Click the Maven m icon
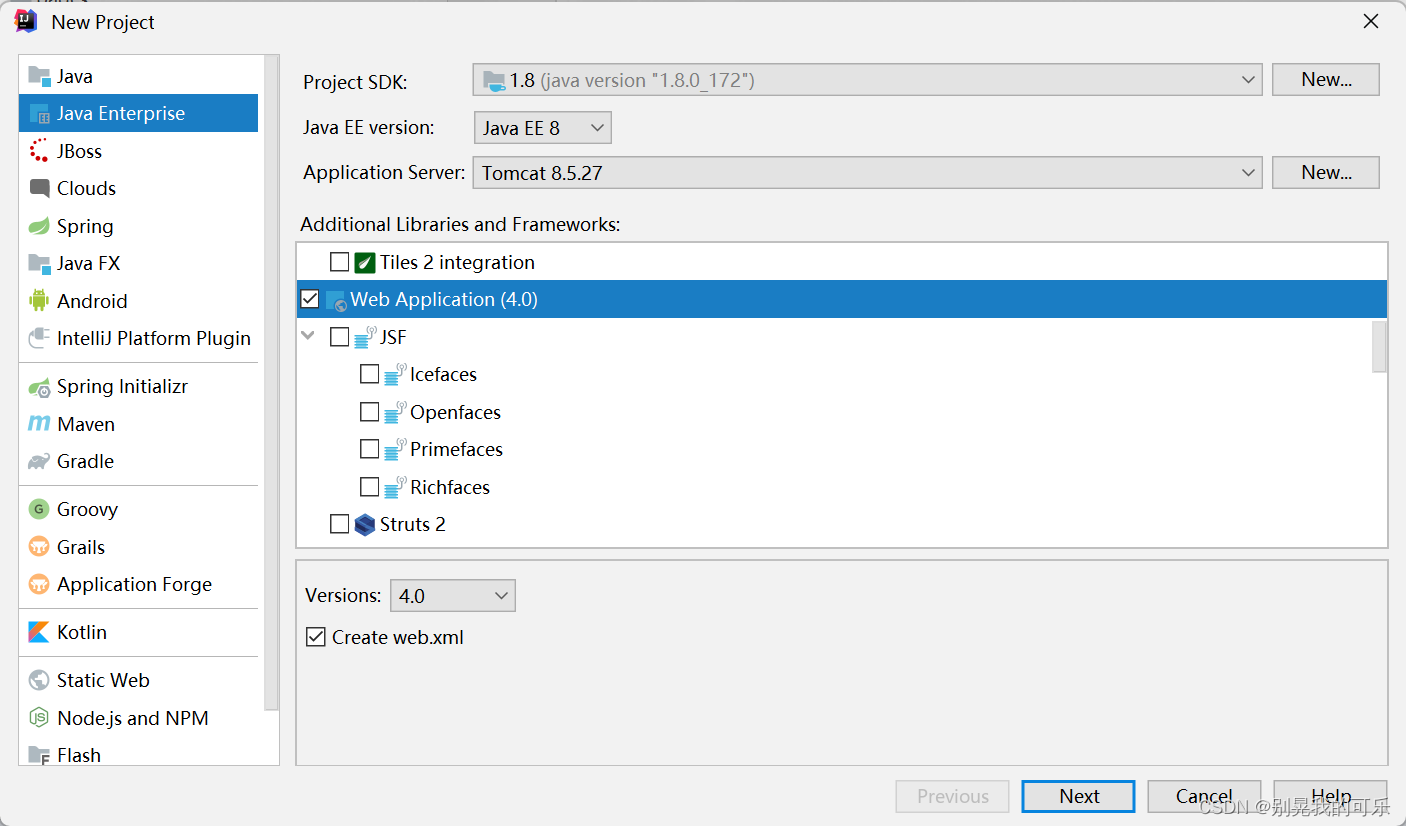 click(x=39, y=424)
